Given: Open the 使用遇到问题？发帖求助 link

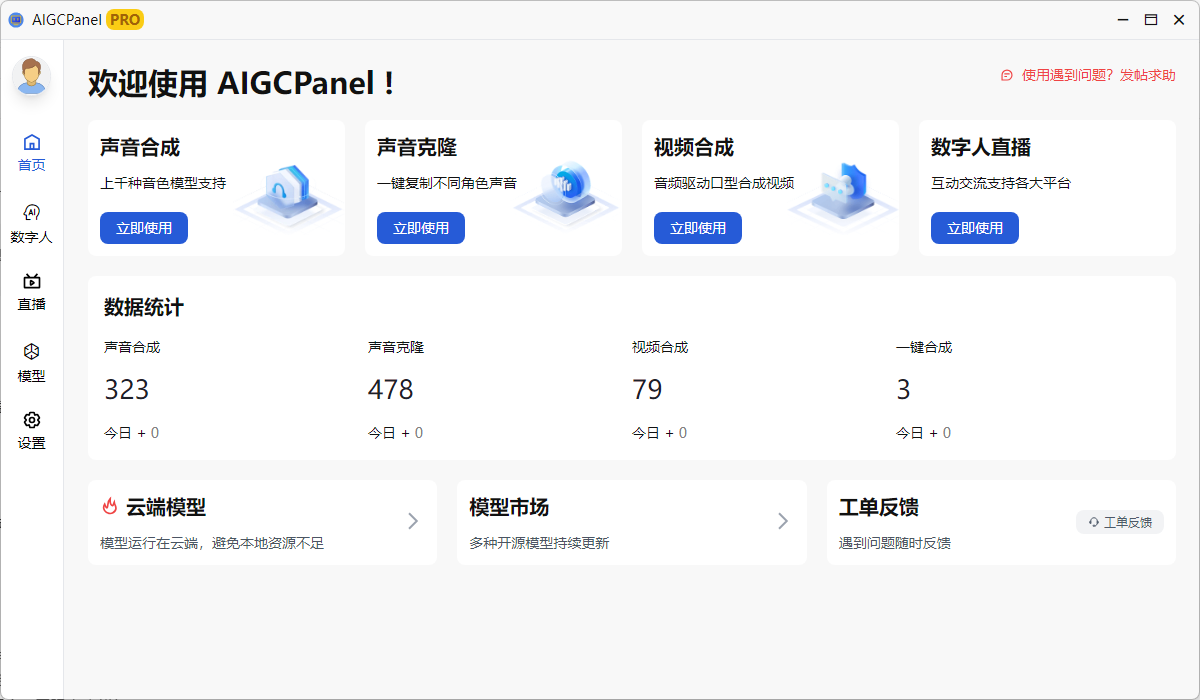Looking at the screenshot, I should 1089,75.
